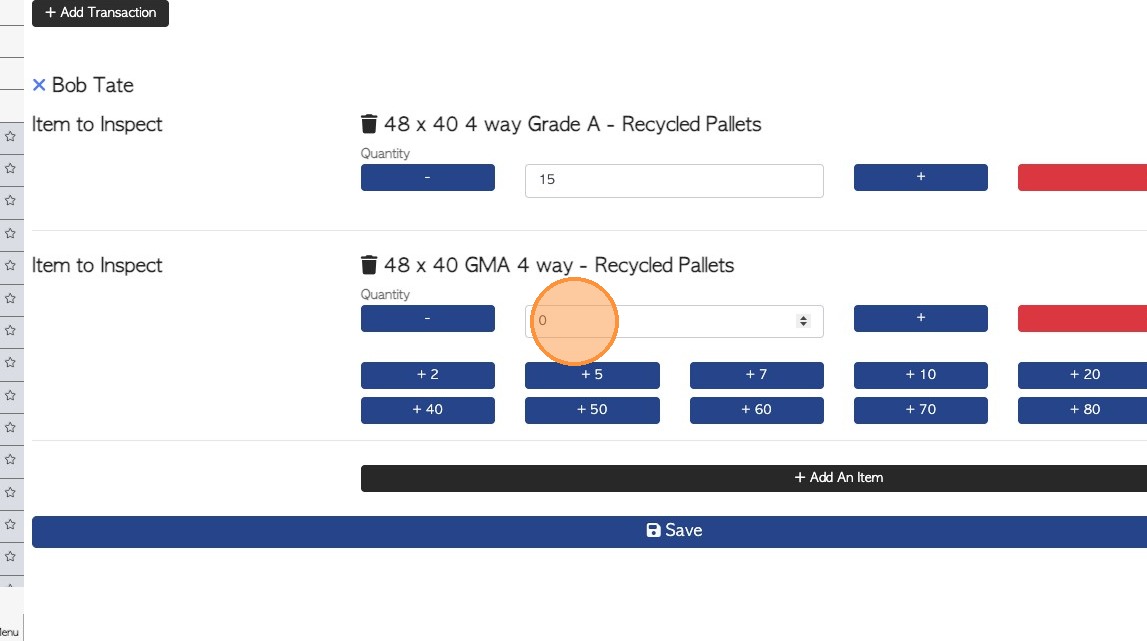Image resolution: width=1147 pixels, height=641 pixels.
Task: Decrease quantity for Grade A pallets
Action: click(427, 177)
